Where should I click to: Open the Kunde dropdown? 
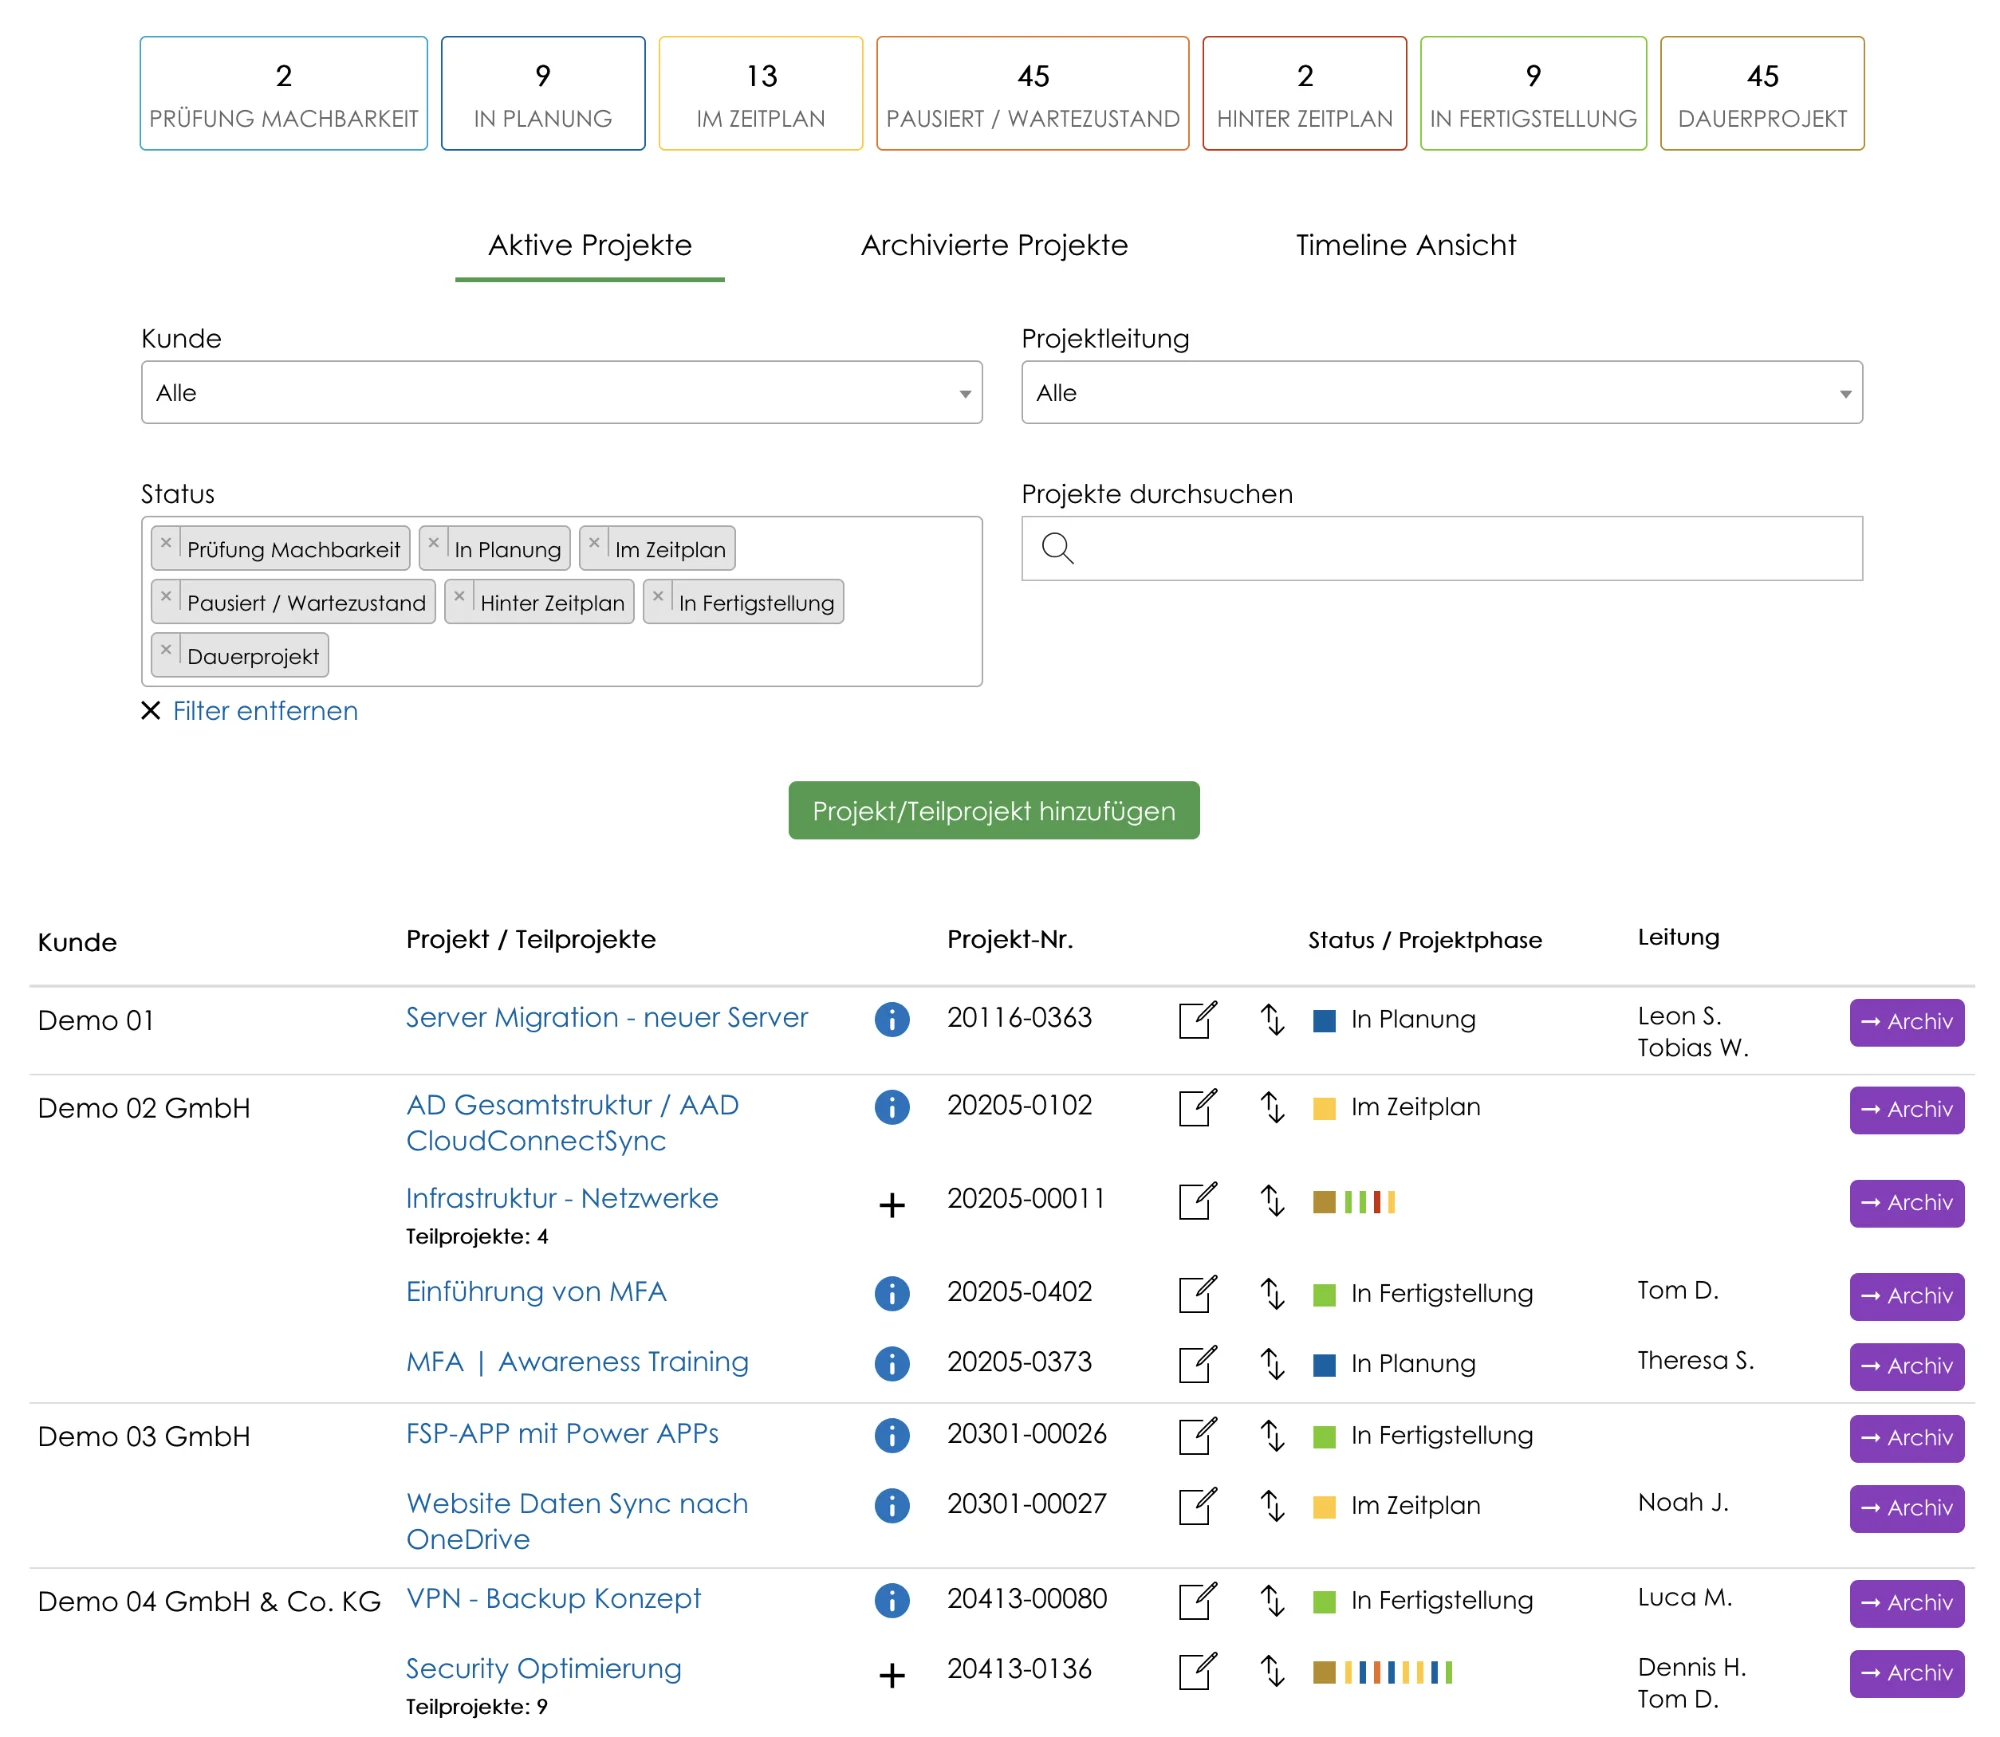561,393
